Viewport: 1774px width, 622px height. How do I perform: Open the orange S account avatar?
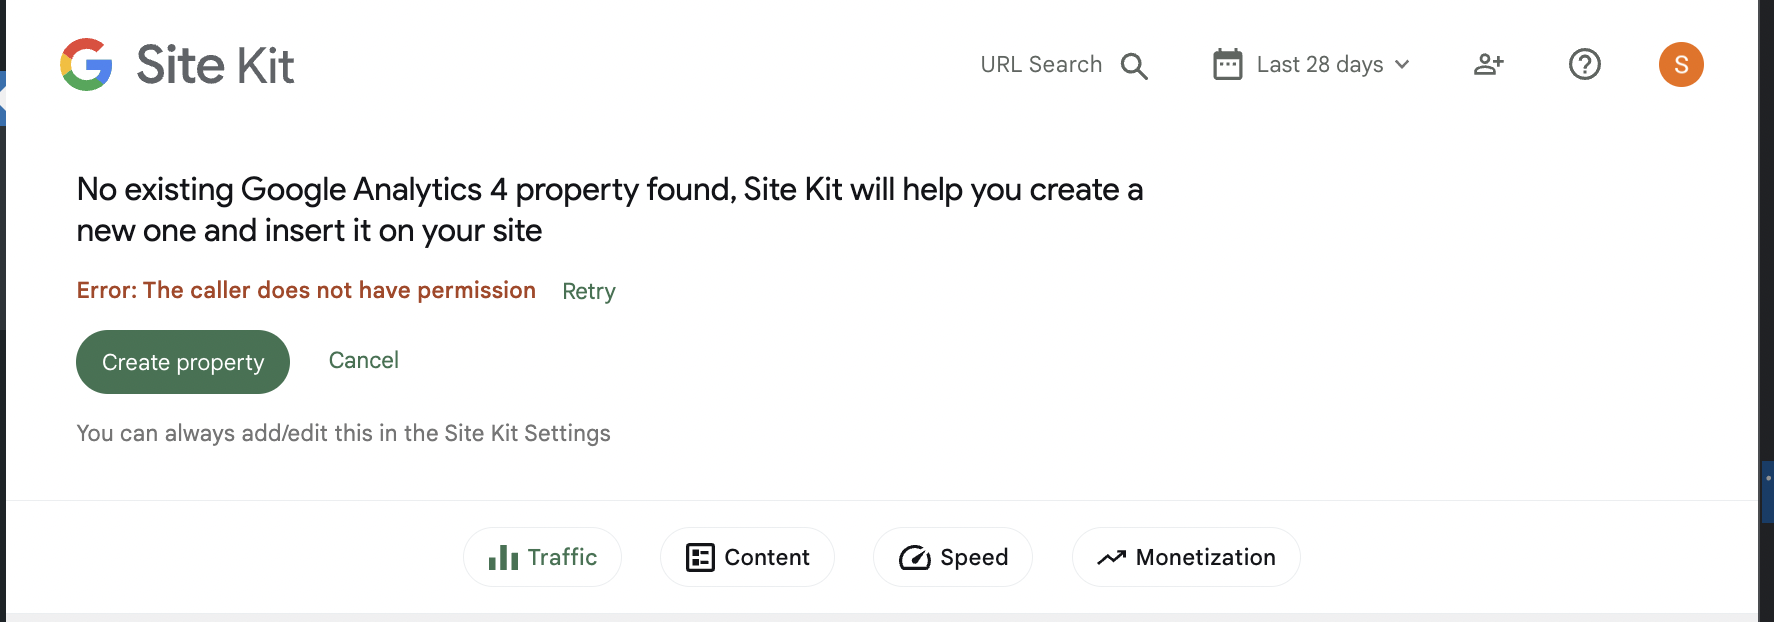tap(1681, 64)
